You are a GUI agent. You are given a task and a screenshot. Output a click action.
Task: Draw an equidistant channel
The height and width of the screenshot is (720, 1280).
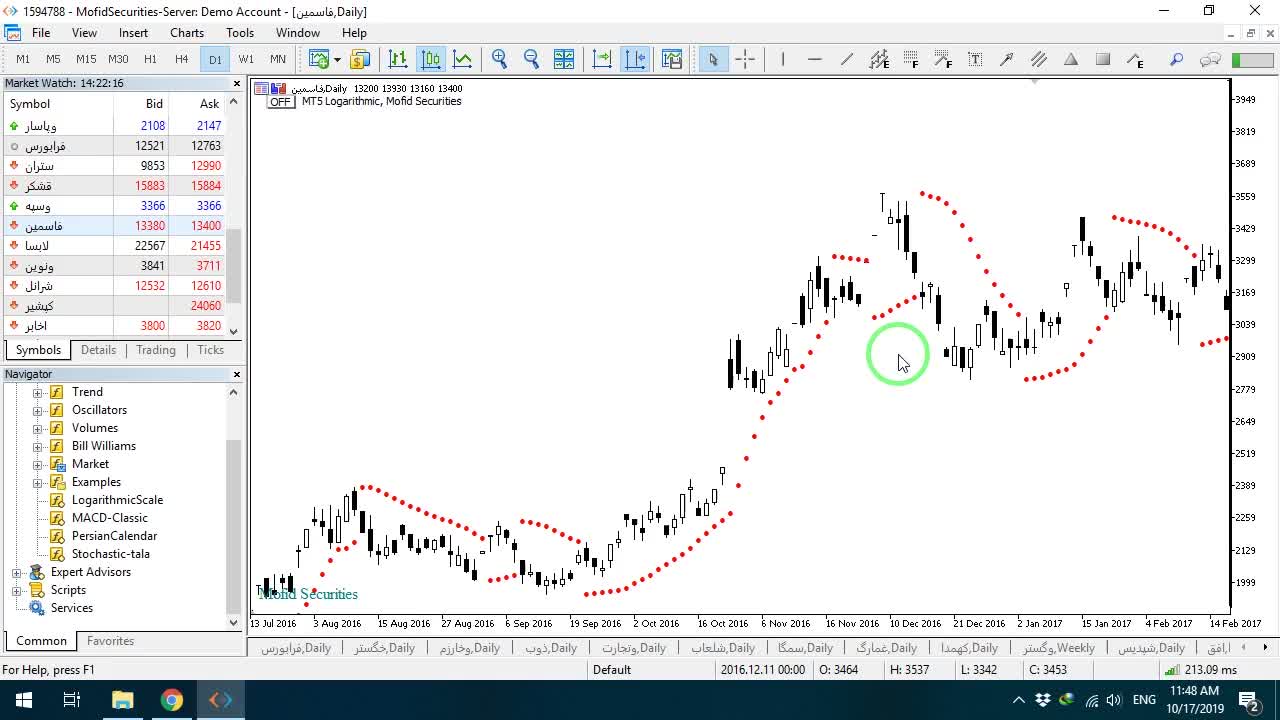(x=879, y=59)
